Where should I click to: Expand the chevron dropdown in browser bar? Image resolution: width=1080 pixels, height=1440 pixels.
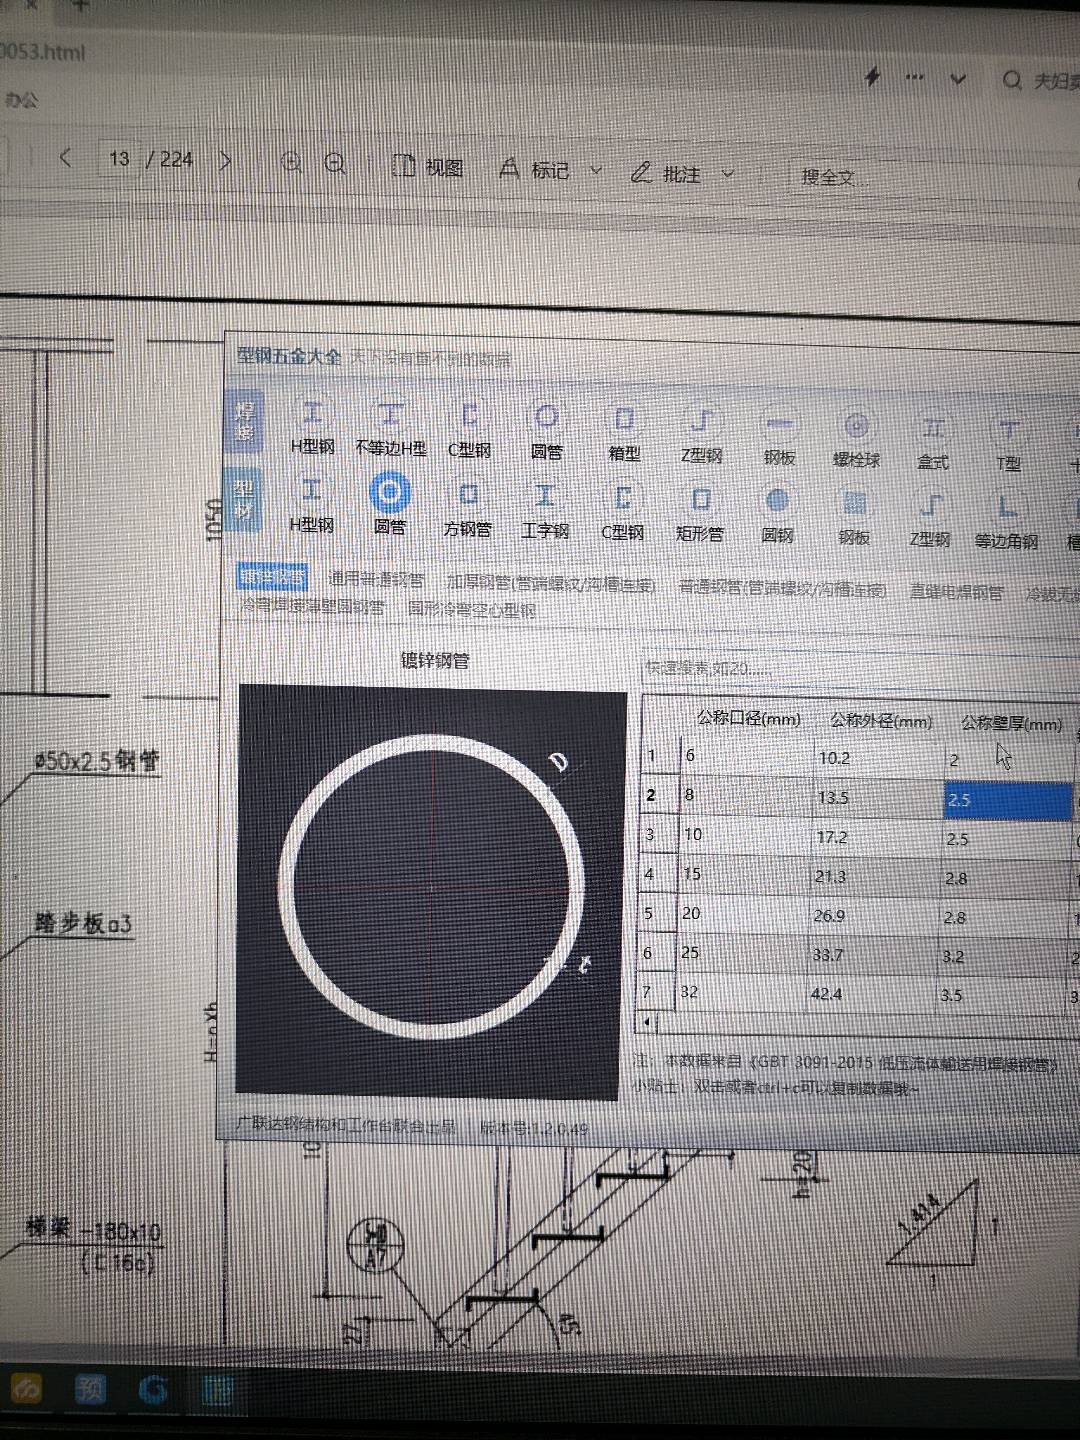pos(958,79)
